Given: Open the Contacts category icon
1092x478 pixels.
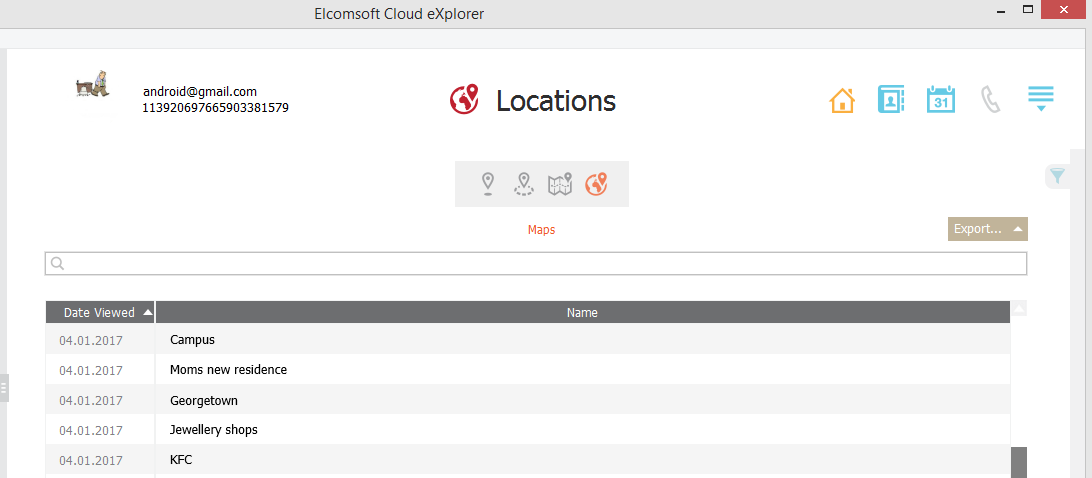Looking at the screenshot, I should click(x=891, y=100).
